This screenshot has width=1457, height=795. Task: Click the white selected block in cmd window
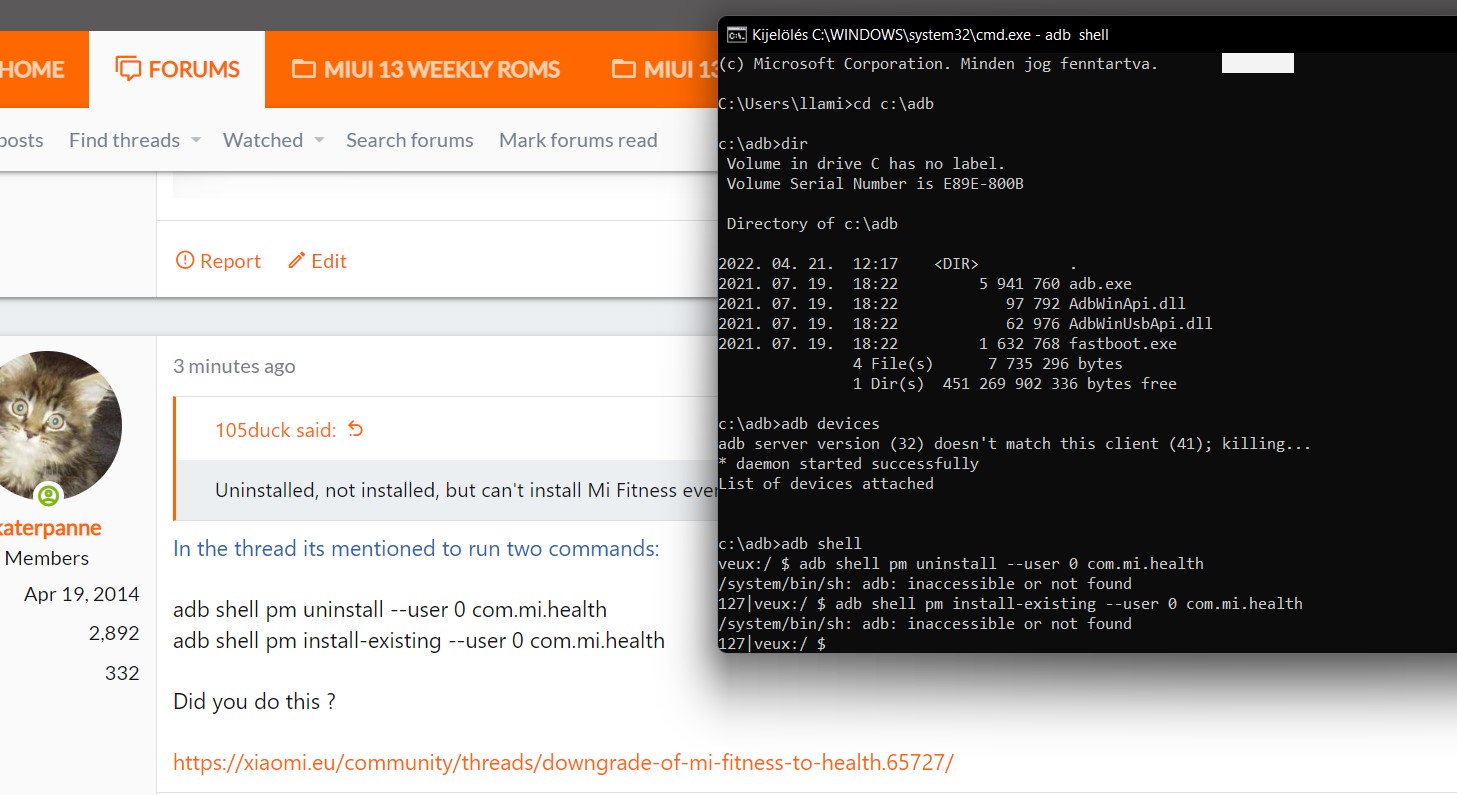pos(1258,64)
